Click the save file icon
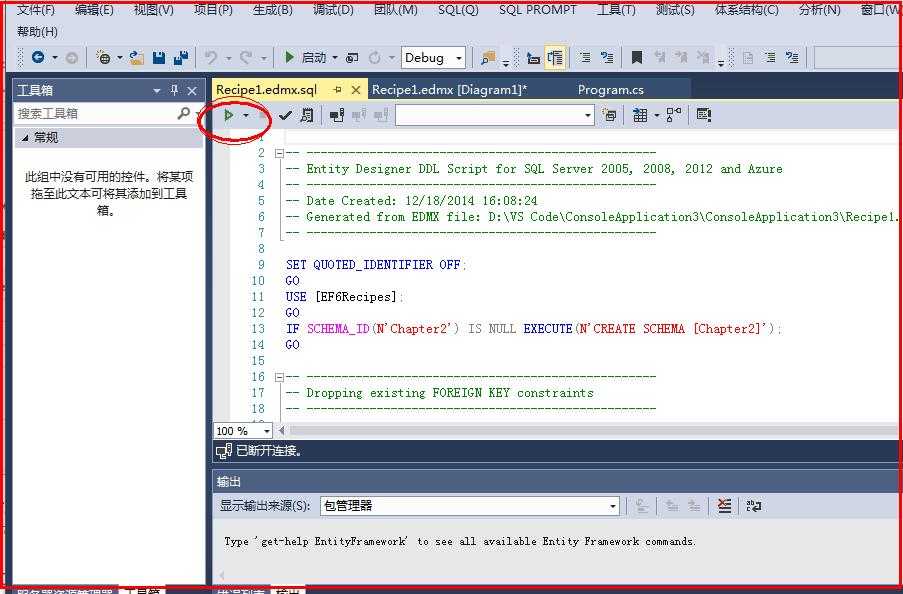The image size is (903, 594). [159, 58]
